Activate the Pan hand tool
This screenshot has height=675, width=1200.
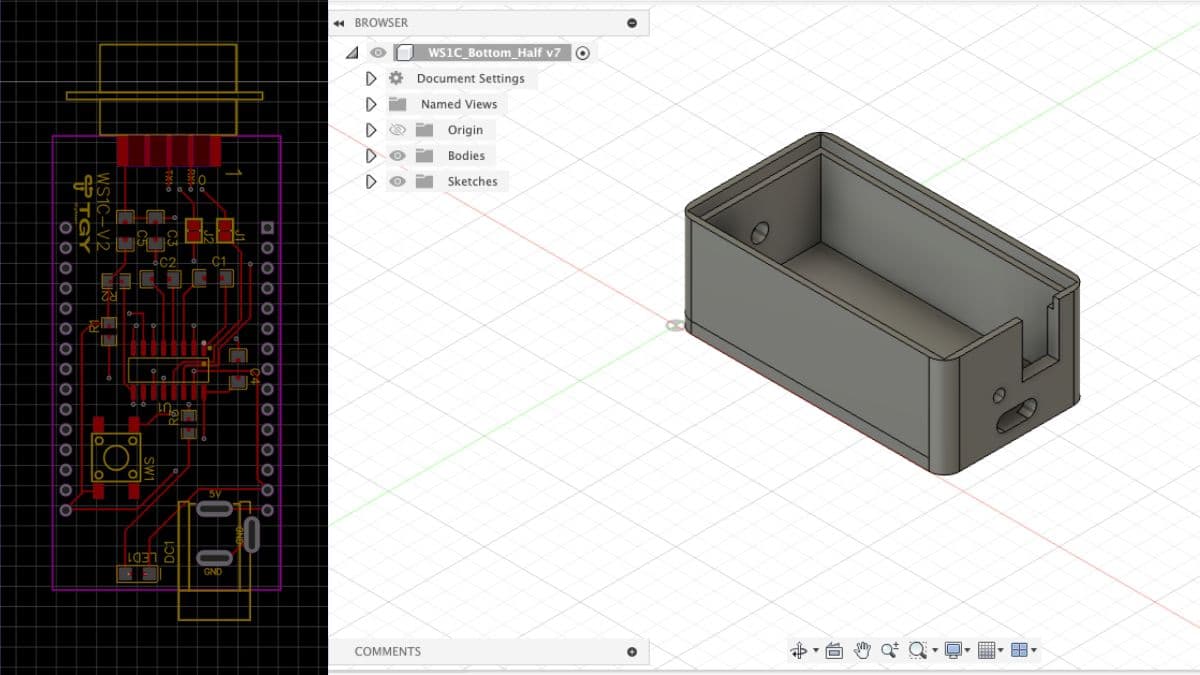point(863,650)
